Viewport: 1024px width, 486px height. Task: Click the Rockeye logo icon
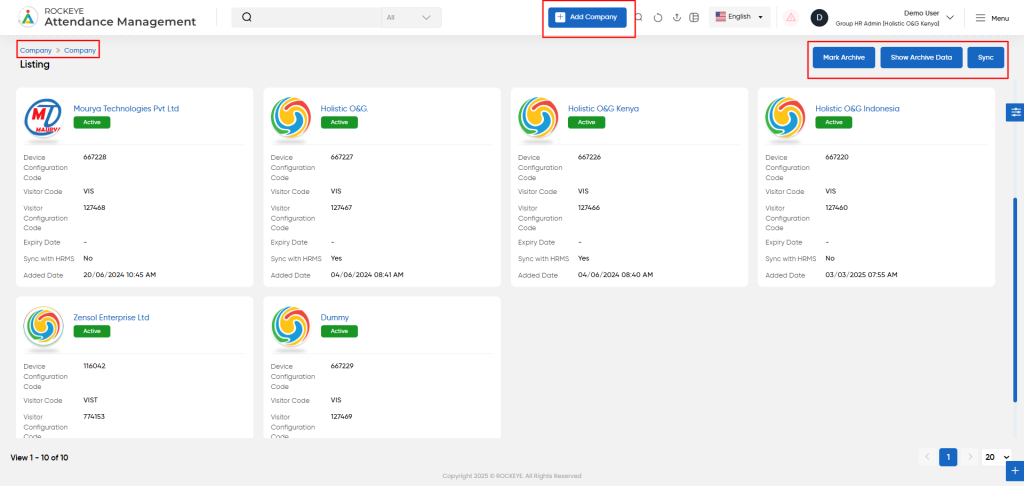coord(27,18)
